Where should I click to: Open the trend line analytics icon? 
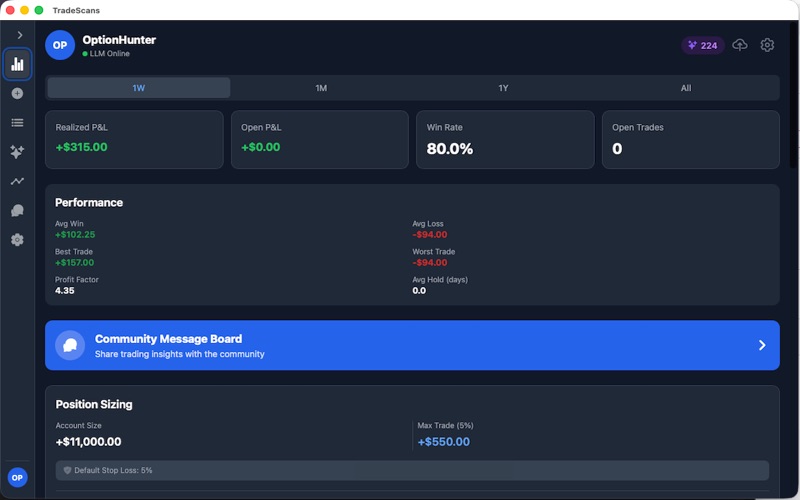[x=17, y=181]
